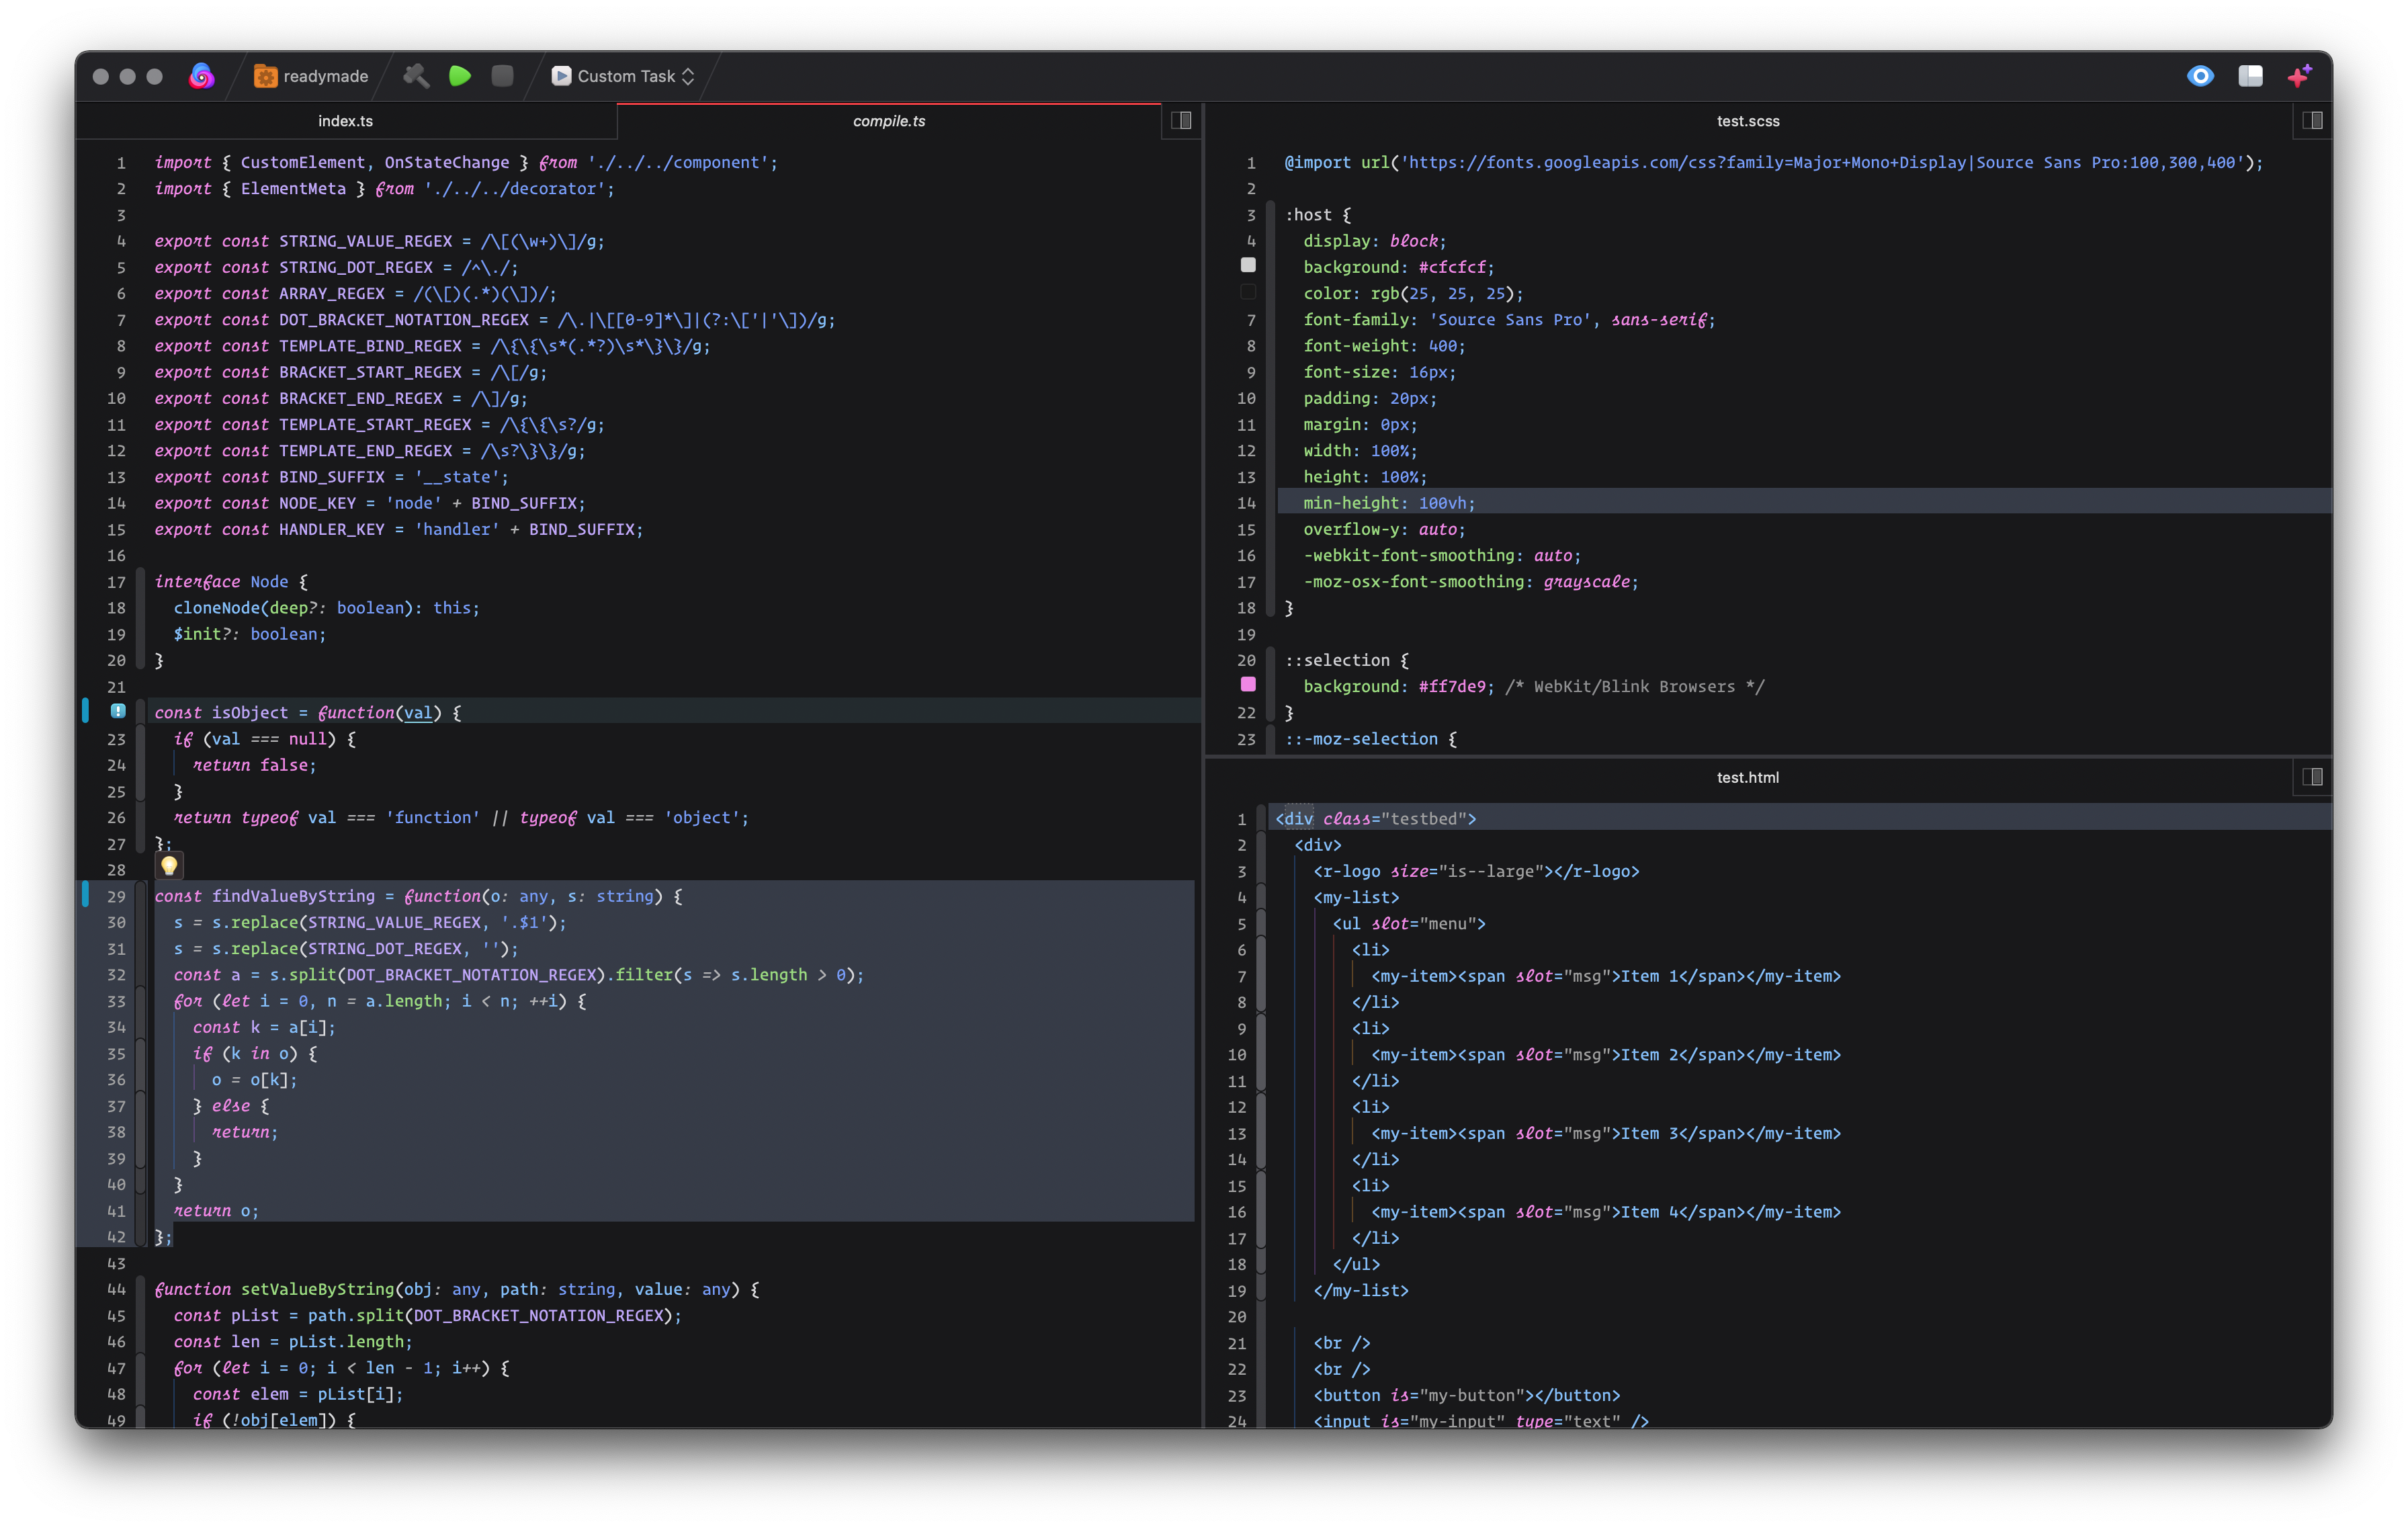Fold the :host block at line 3
This screenshot has height=1528, width=2408.
tap(1270, 215)
